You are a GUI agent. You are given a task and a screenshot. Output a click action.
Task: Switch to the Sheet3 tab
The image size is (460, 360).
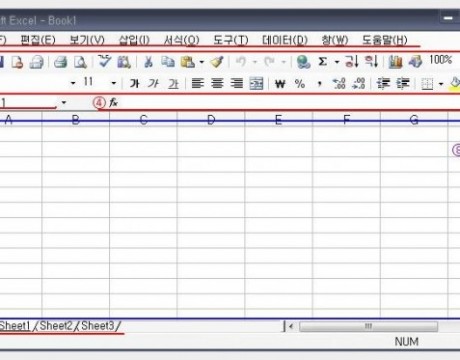(97, 326)
